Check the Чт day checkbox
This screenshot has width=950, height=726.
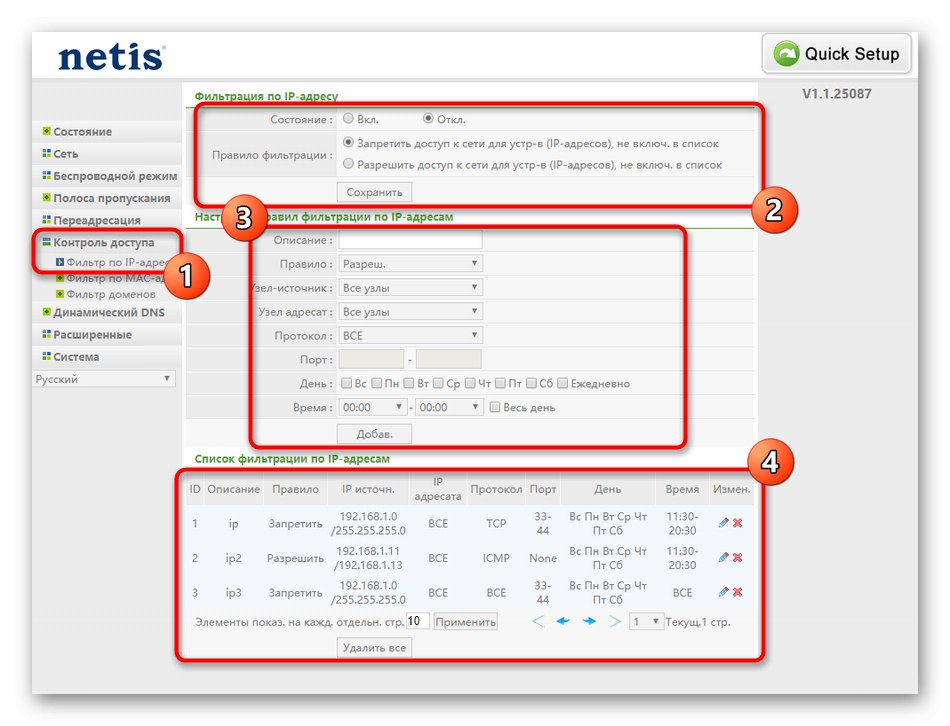470,383
